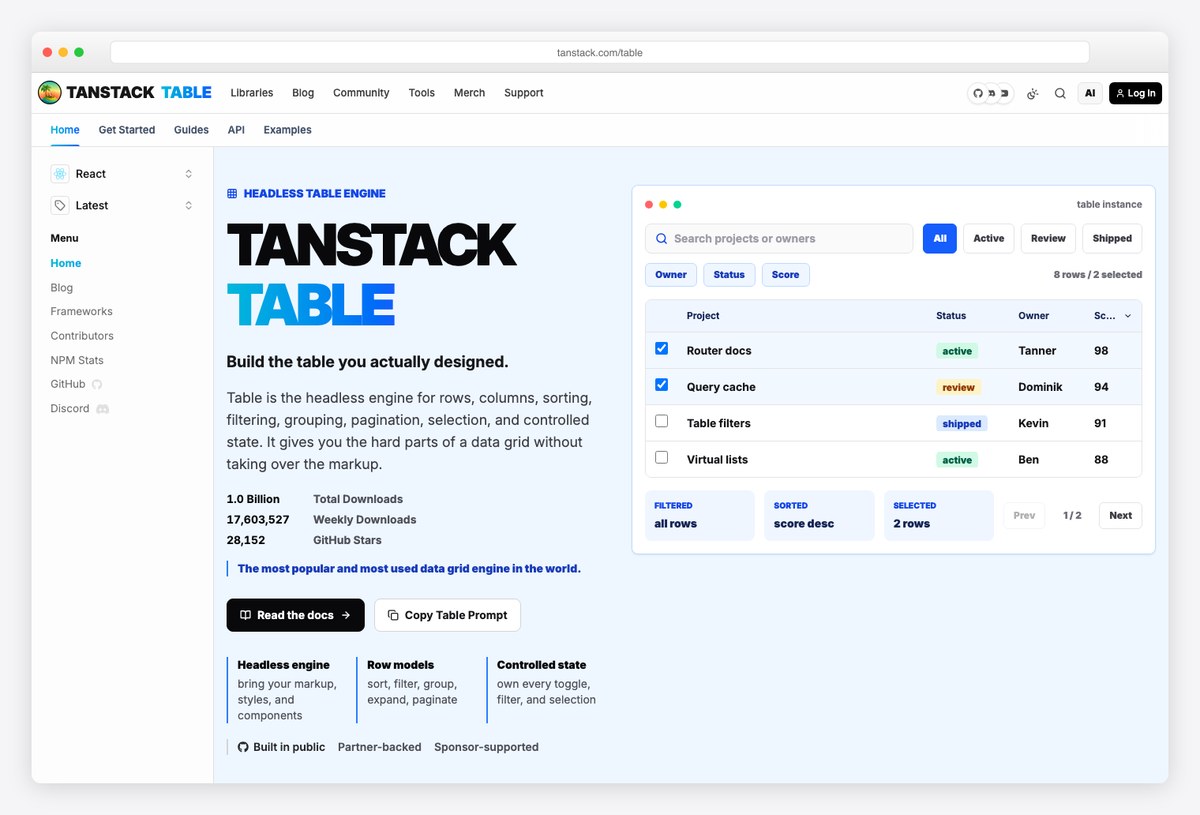This screenshot has width=1200, height=815.
Task: Click the Search projects or owners field
Action: click(779, 239)
